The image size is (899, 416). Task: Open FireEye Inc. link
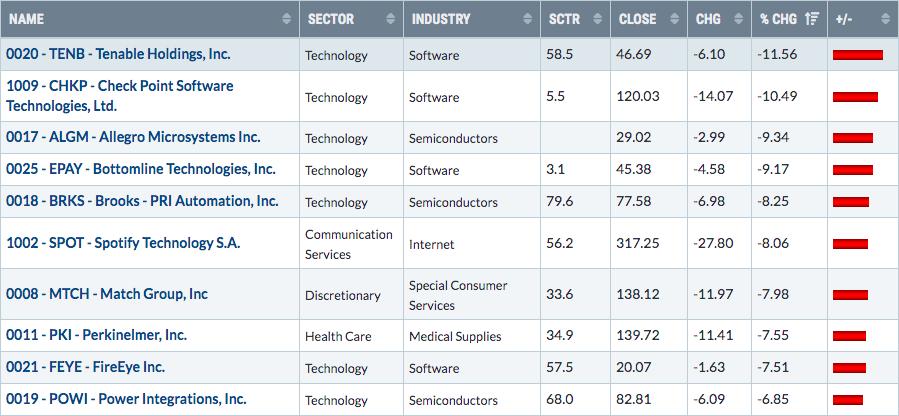coord(85,367)
